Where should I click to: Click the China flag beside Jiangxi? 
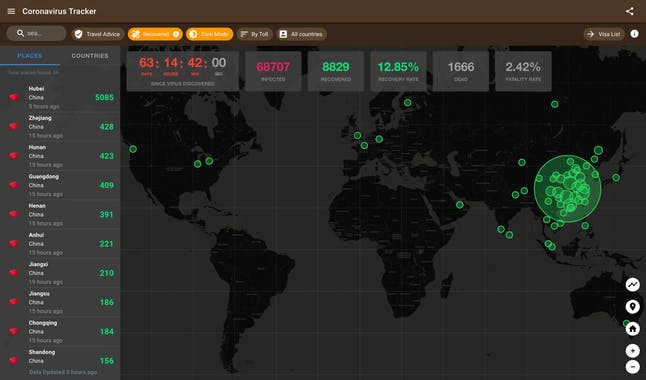coord(14,272)
